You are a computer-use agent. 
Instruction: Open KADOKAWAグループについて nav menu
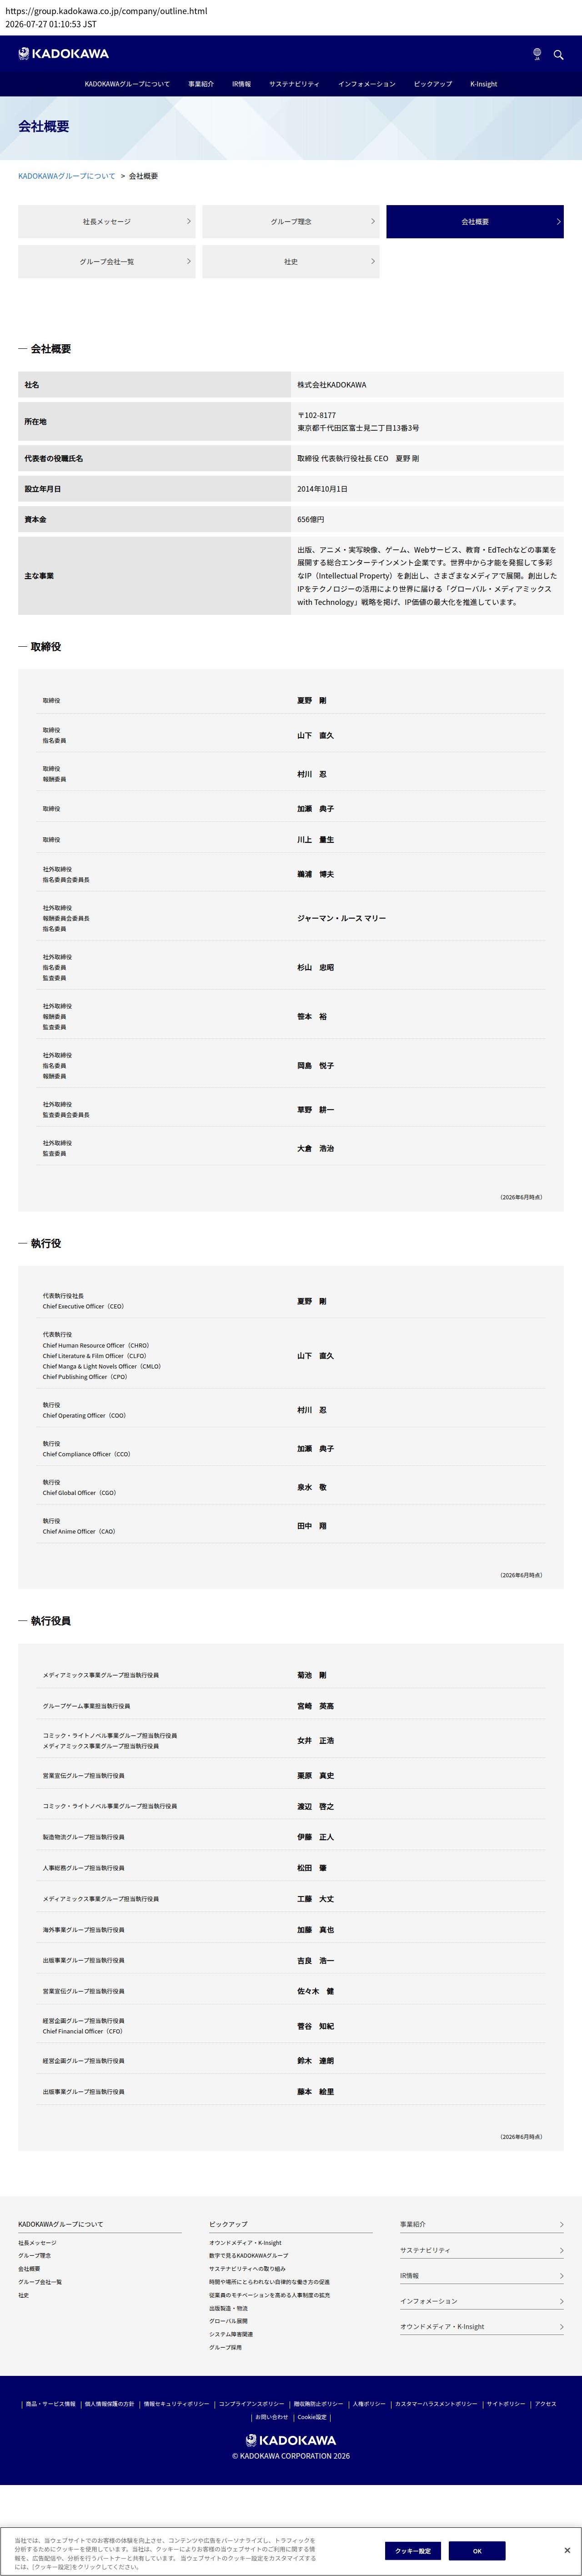pyautogui.click(x=127, y=84)
